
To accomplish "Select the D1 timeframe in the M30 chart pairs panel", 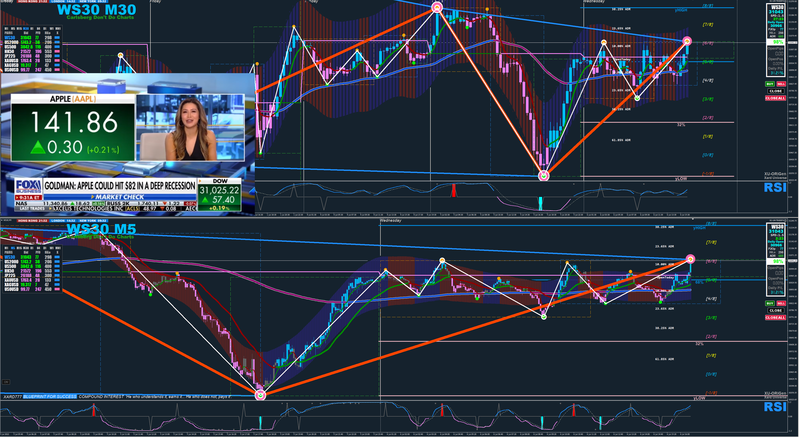I will point(45,29).
